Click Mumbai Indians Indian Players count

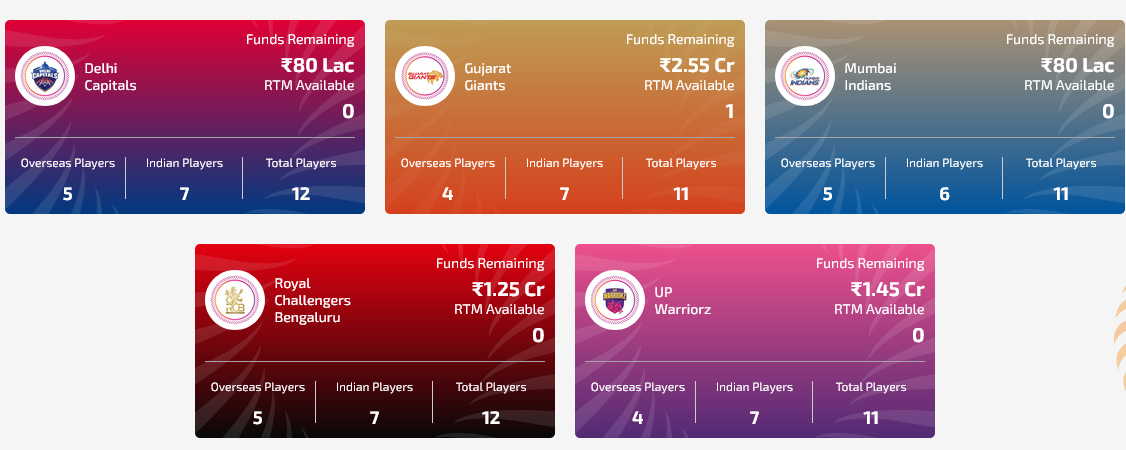(x=944, y=193)
